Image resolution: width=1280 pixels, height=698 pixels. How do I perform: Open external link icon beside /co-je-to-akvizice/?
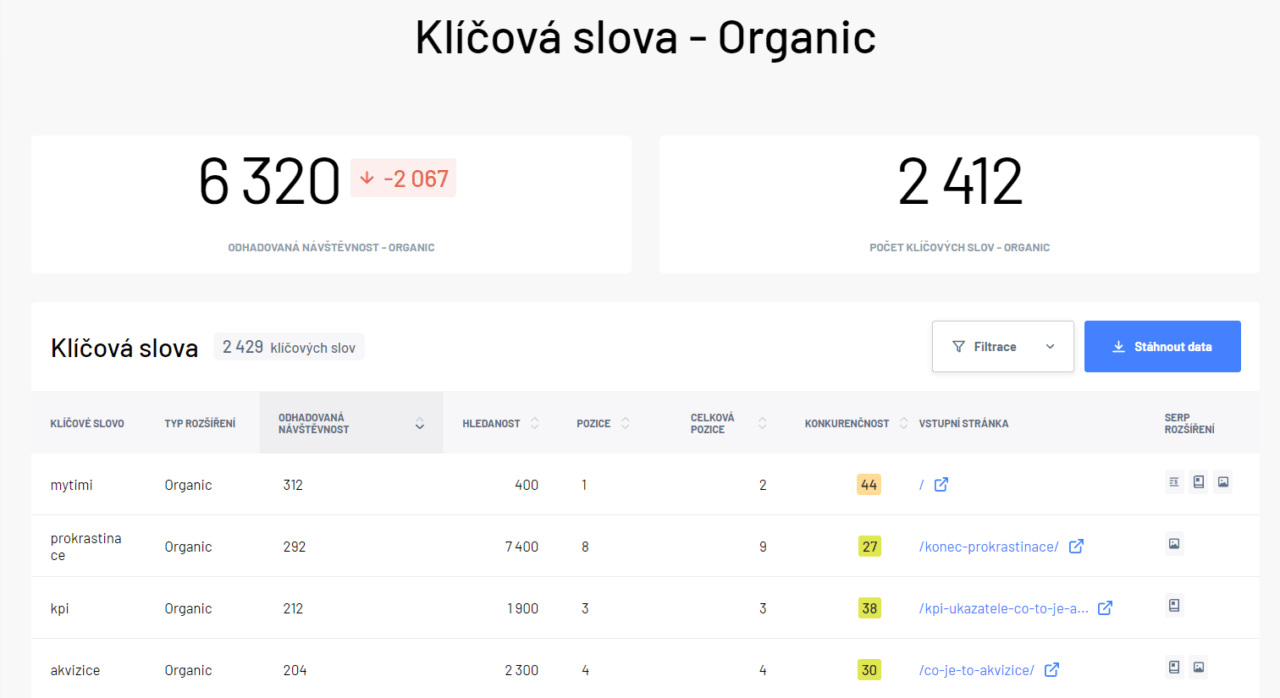click(x=1052, y=670)
